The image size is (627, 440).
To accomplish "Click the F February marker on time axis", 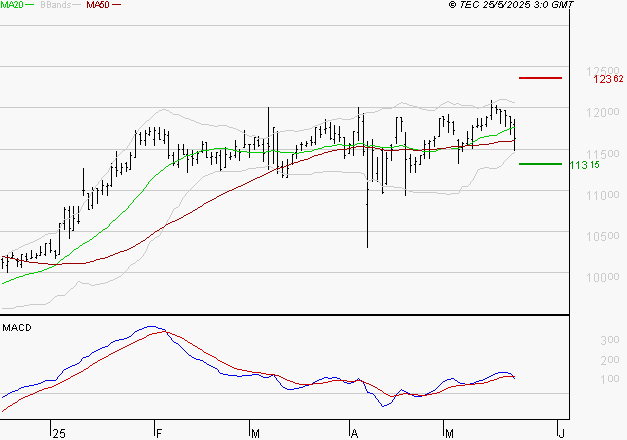I will click(159, 434).
